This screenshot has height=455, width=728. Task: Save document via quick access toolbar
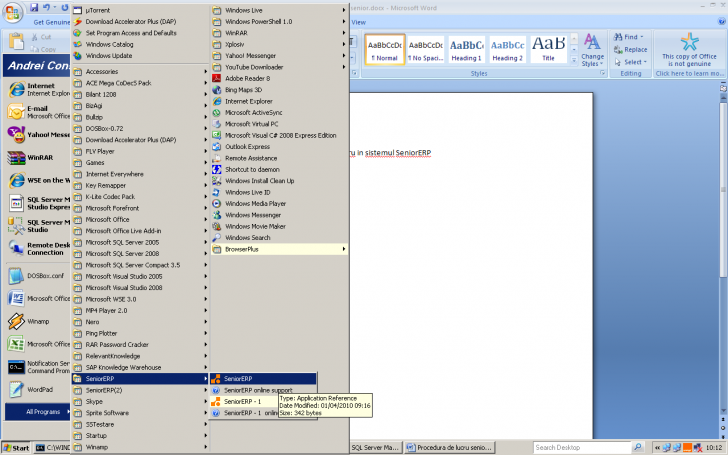[34, 7]
